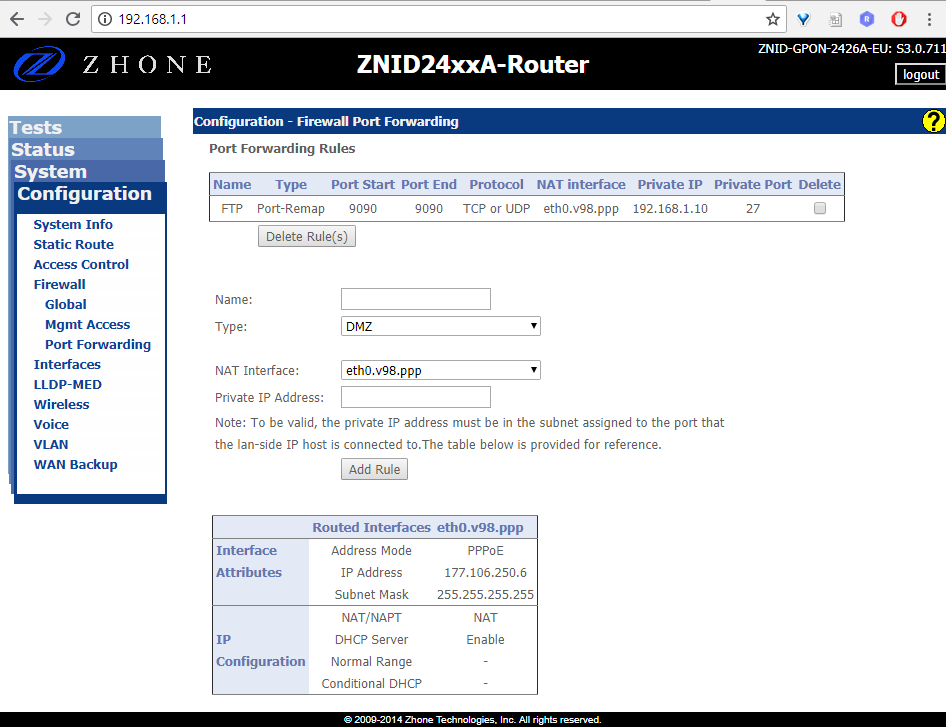Click the red Opera-style extension icon

(899, 19)
